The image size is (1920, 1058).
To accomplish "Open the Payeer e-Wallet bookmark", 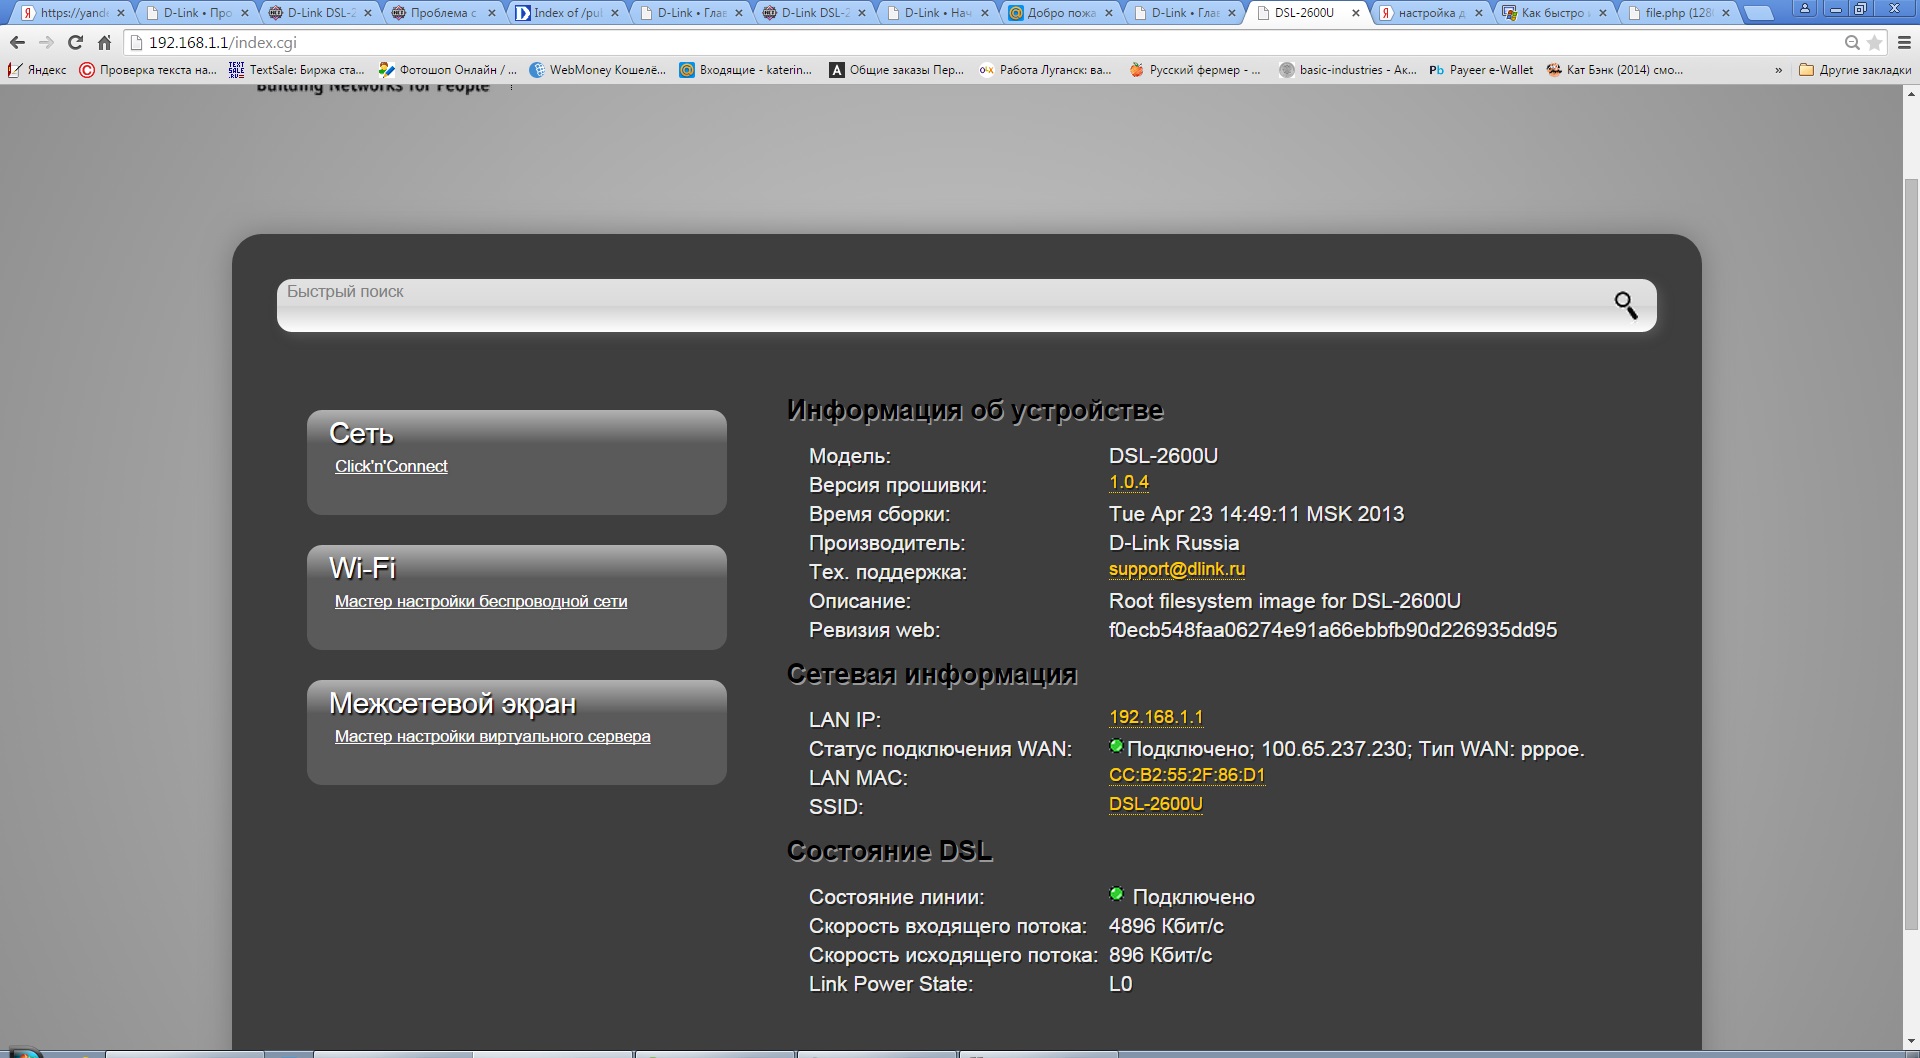I will coord(1481,70).
